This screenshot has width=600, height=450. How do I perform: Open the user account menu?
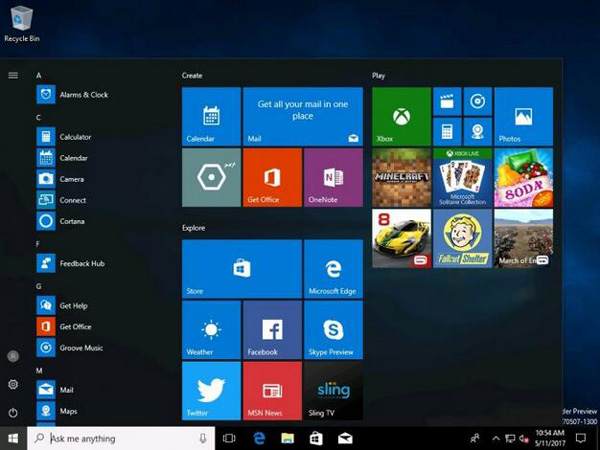coord(13,356)
